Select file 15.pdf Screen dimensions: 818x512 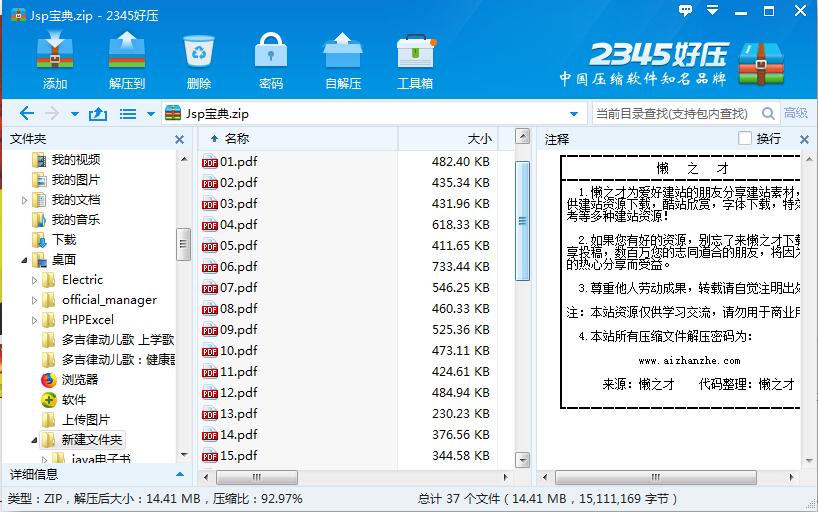[x=238, y=456]
